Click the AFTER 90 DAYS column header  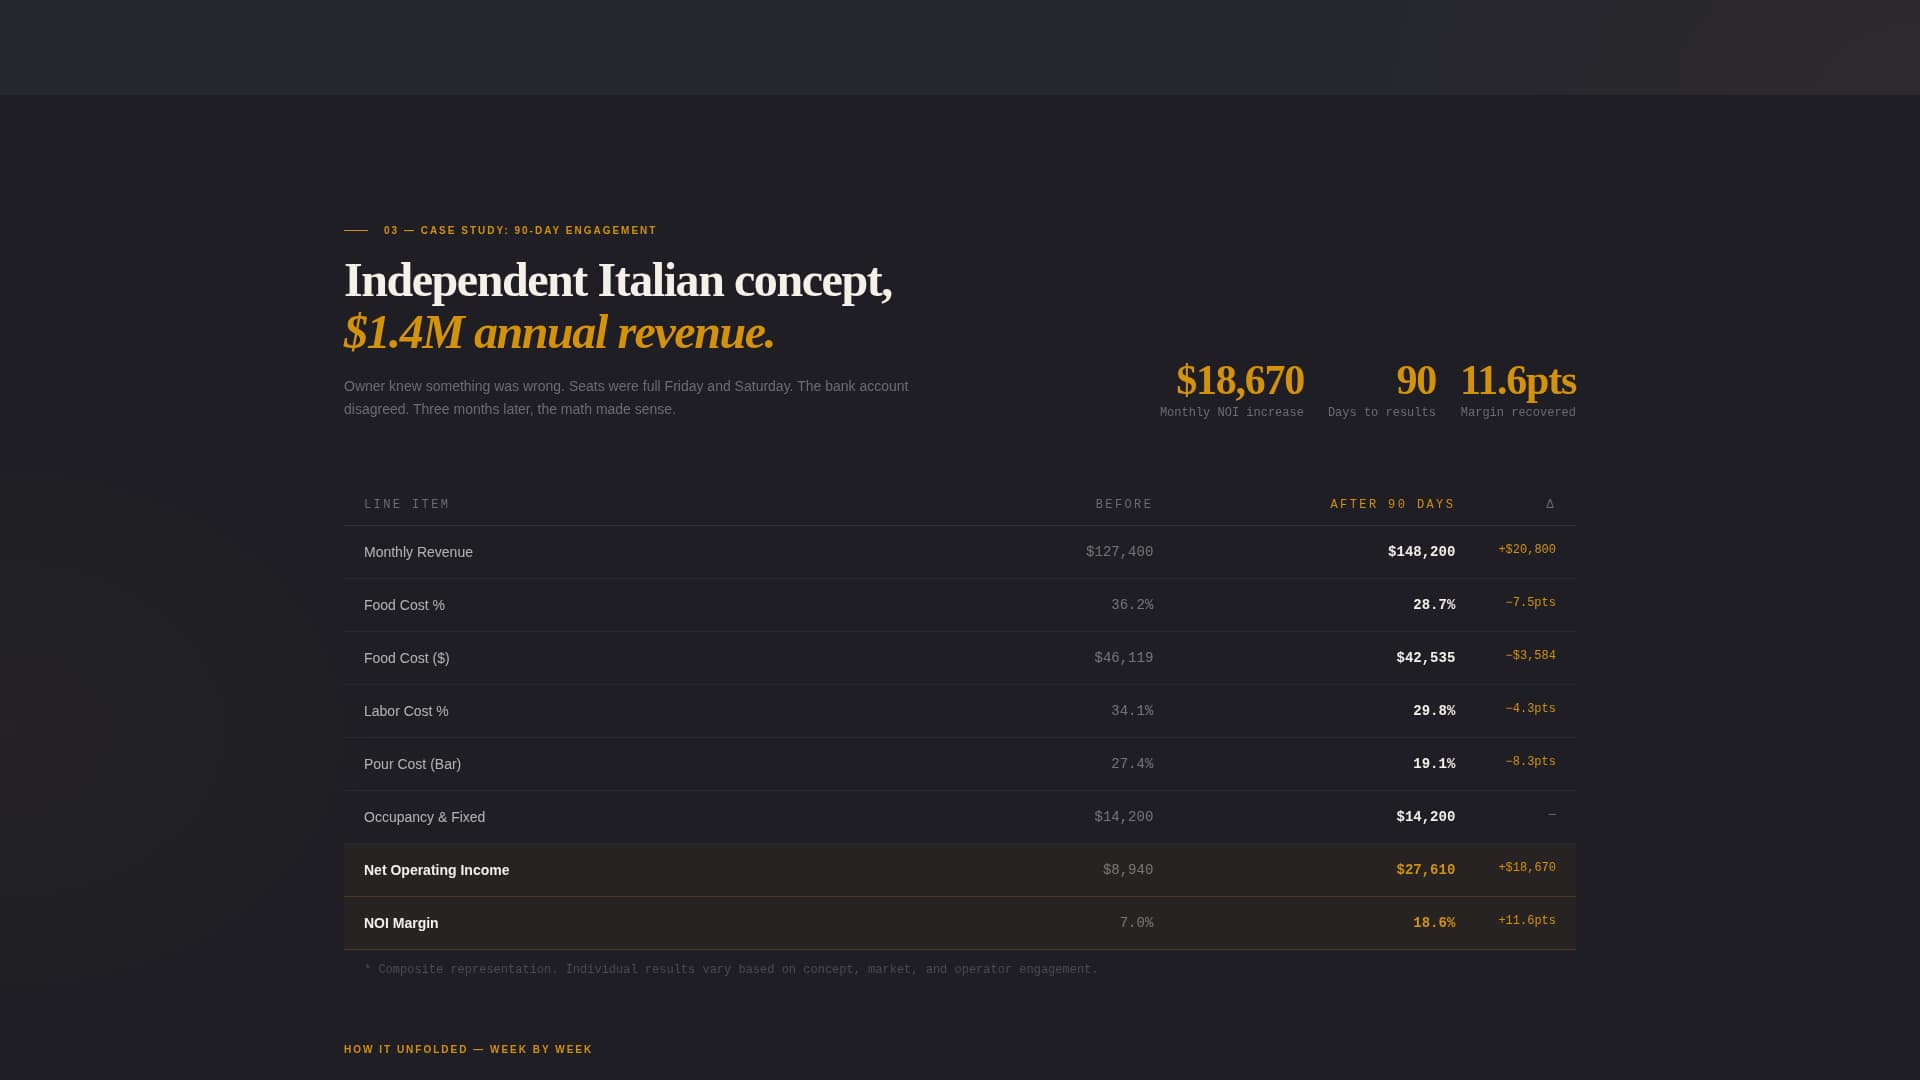(1392, 505)
